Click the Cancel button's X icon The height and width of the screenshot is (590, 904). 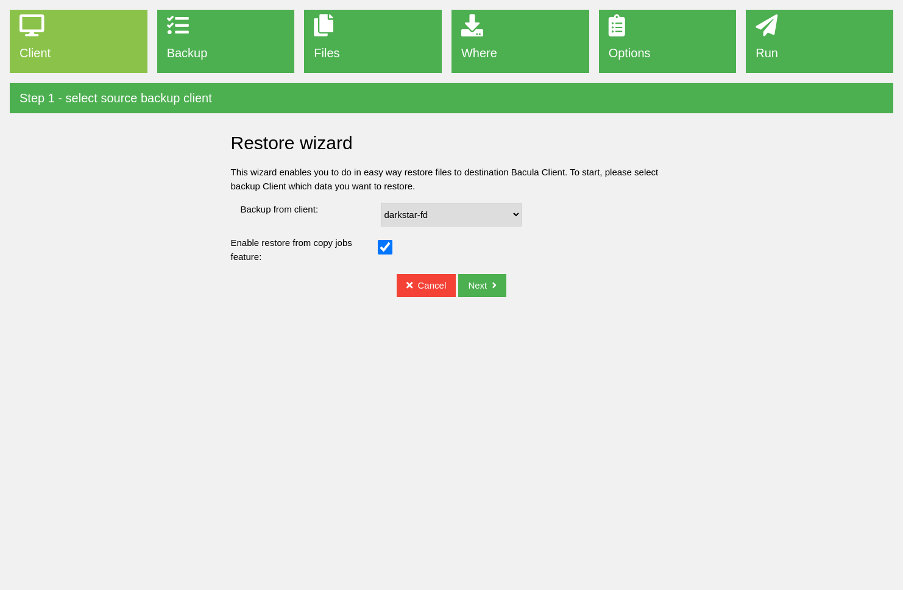pos(410,285)
